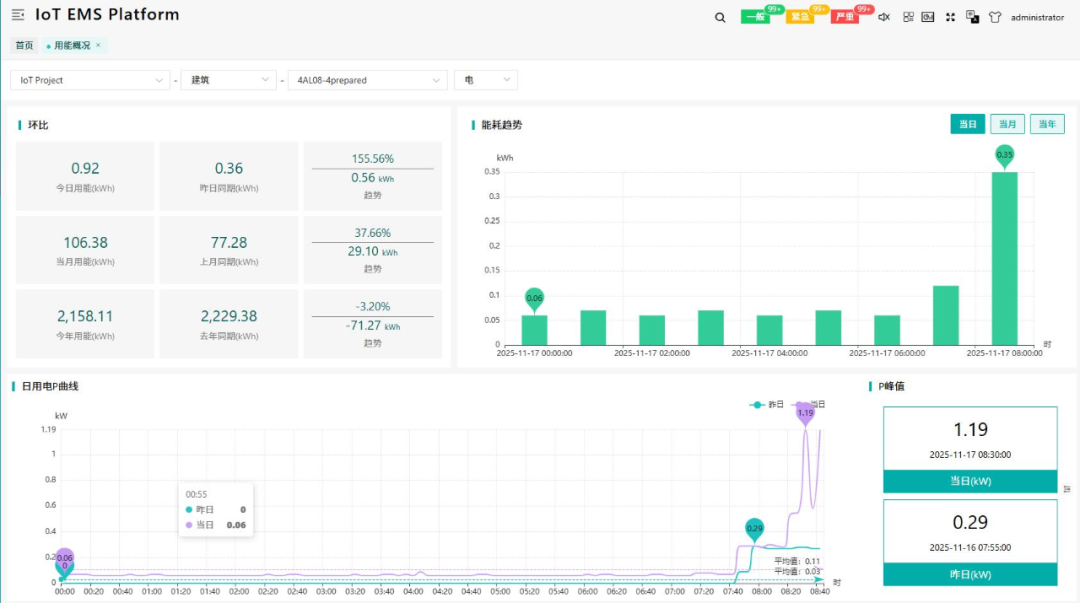Switch to the 首页 tab
Viewport: 1080px width, 603px height.
pyautogui.click(x=24, y=45)
